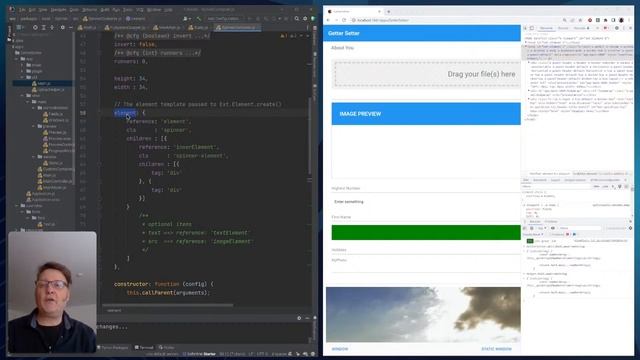Click the green First Name field bar
Screen dimensions: 640x360
point(426,233)
